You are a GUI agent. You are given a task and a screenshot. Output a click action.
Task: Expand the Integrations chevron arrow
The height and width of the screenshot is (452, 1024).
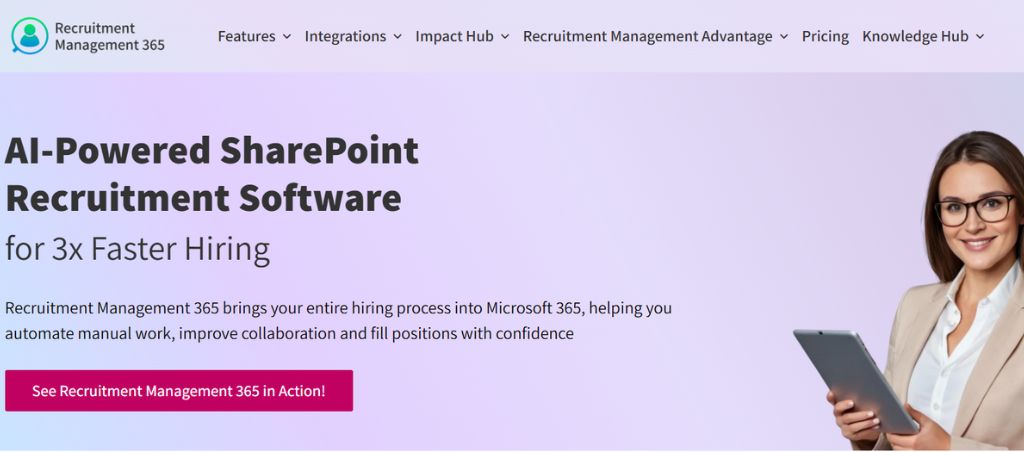398,37
